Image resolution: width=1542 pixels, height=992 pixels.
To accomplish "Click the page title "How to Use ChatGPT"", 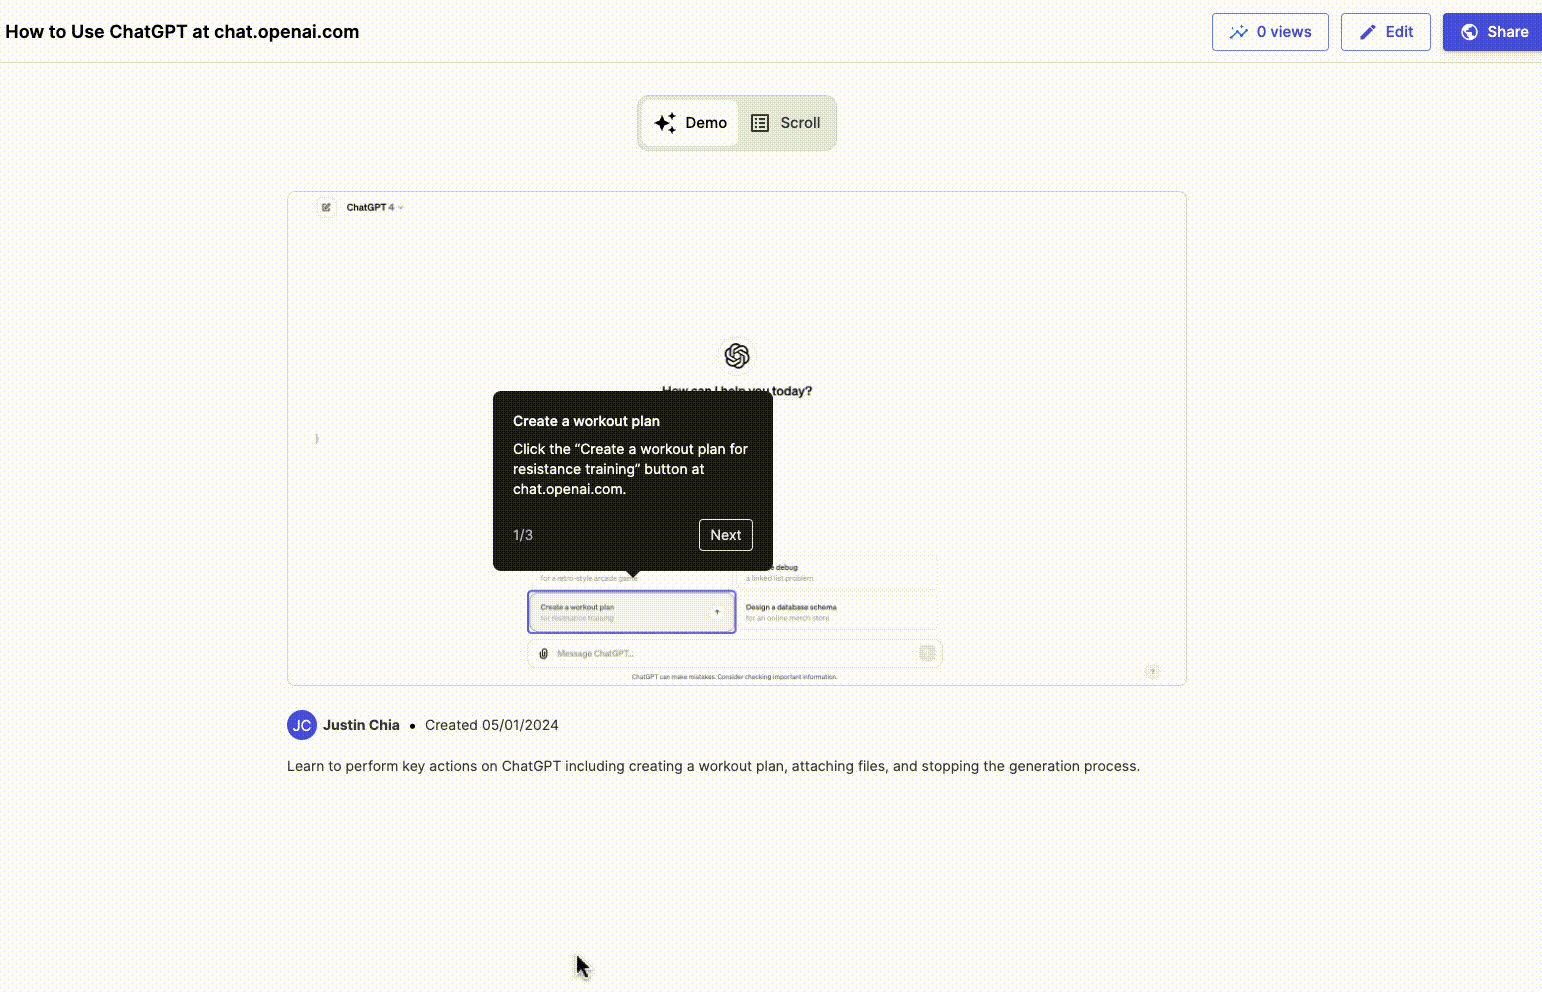I will pos(182,32).
